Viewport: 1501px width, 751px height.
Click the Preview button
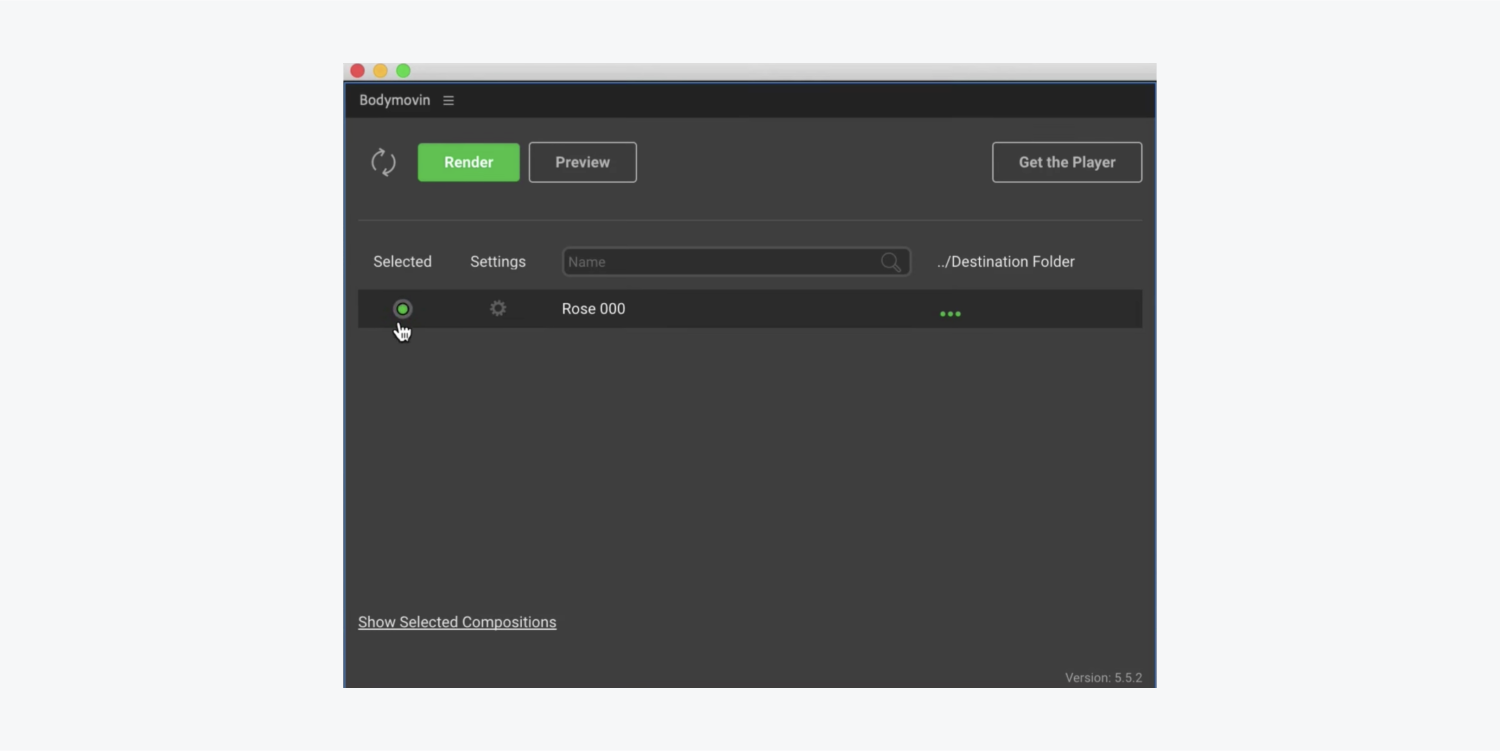click(x=583, y=162)
